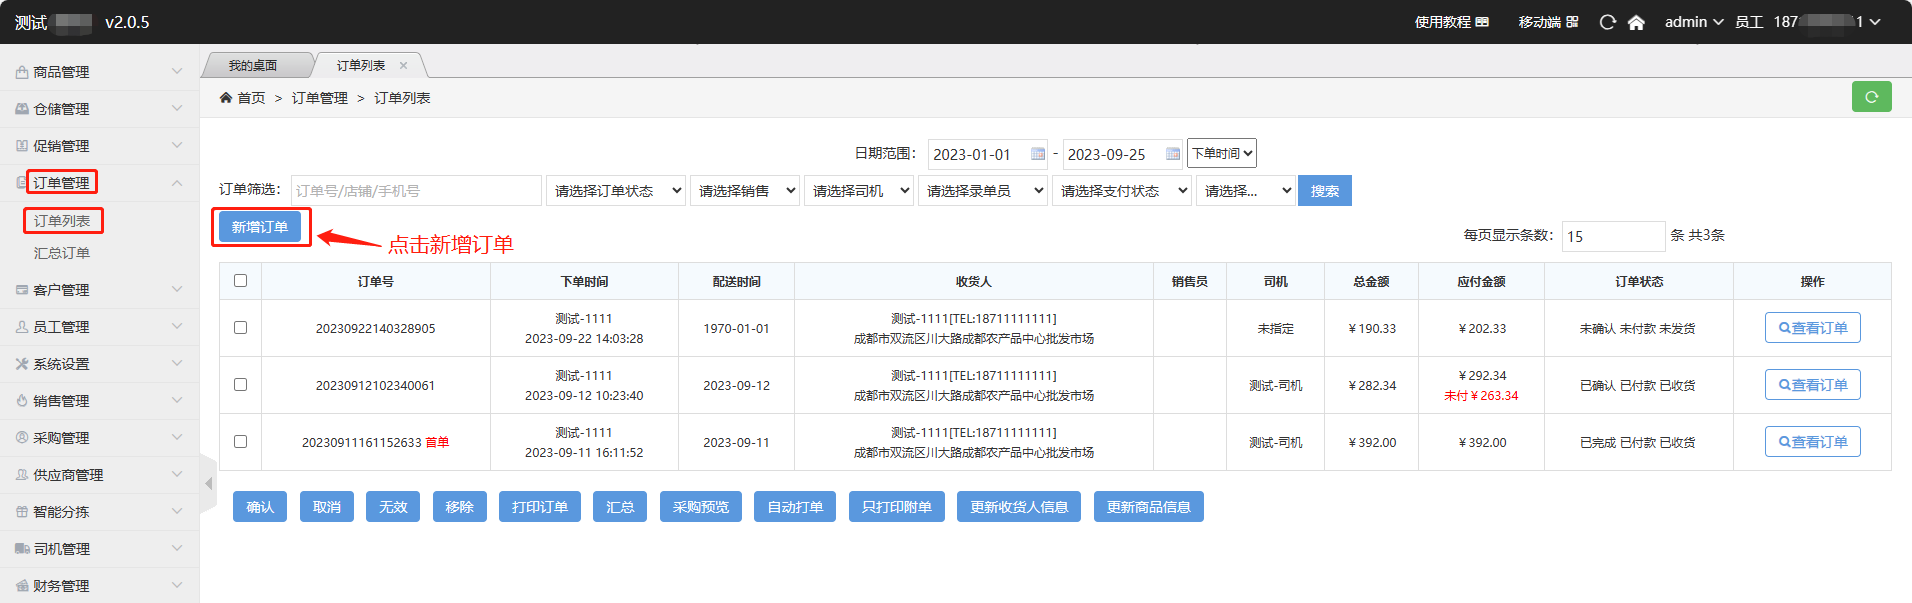Click the order number search input field

(x=416, y=191)
